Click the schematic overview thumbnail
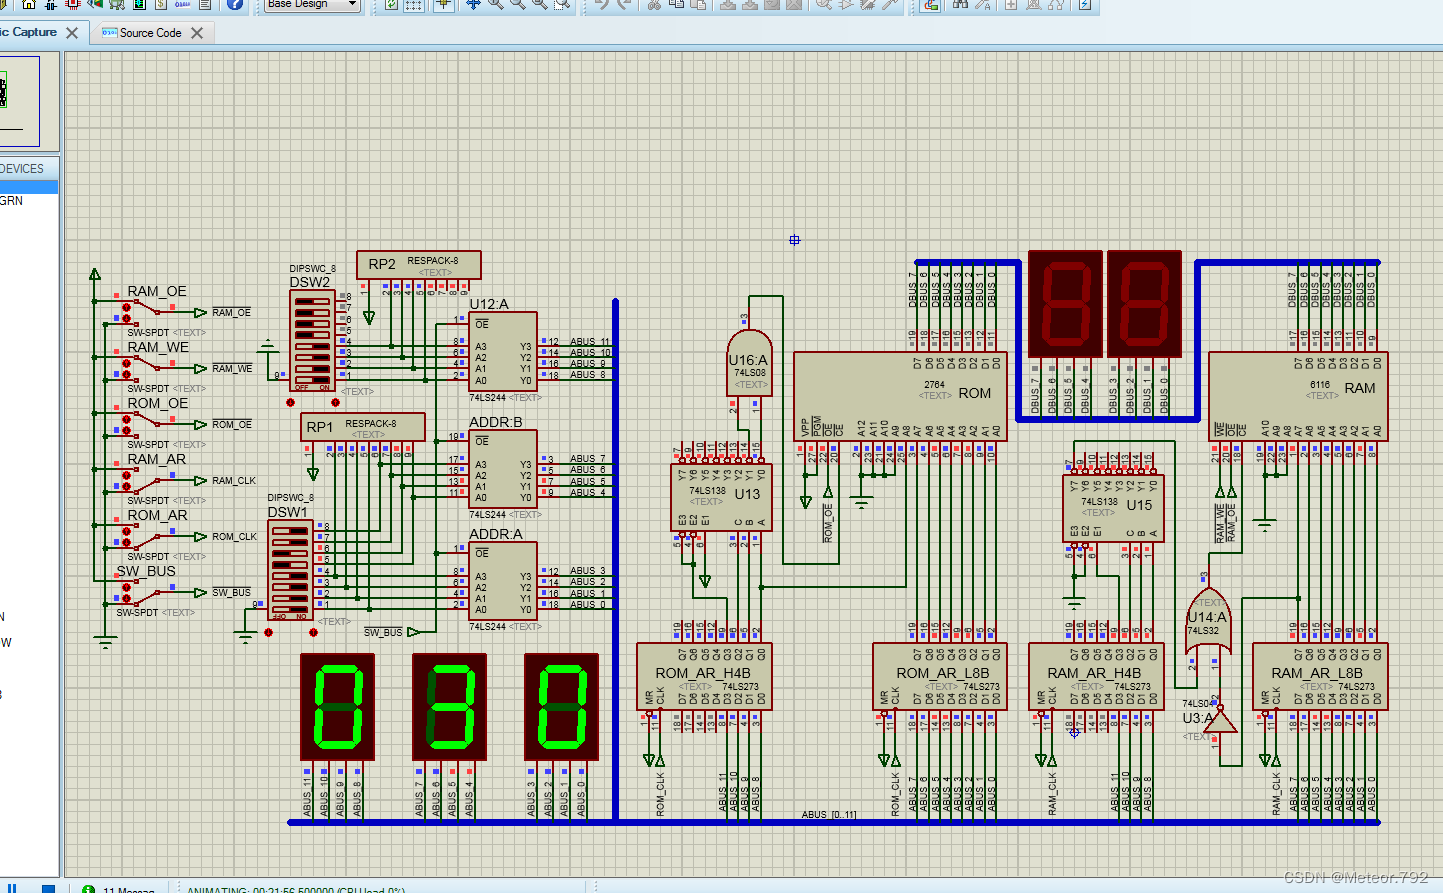1443x893 pixels. tap(18, 100)
